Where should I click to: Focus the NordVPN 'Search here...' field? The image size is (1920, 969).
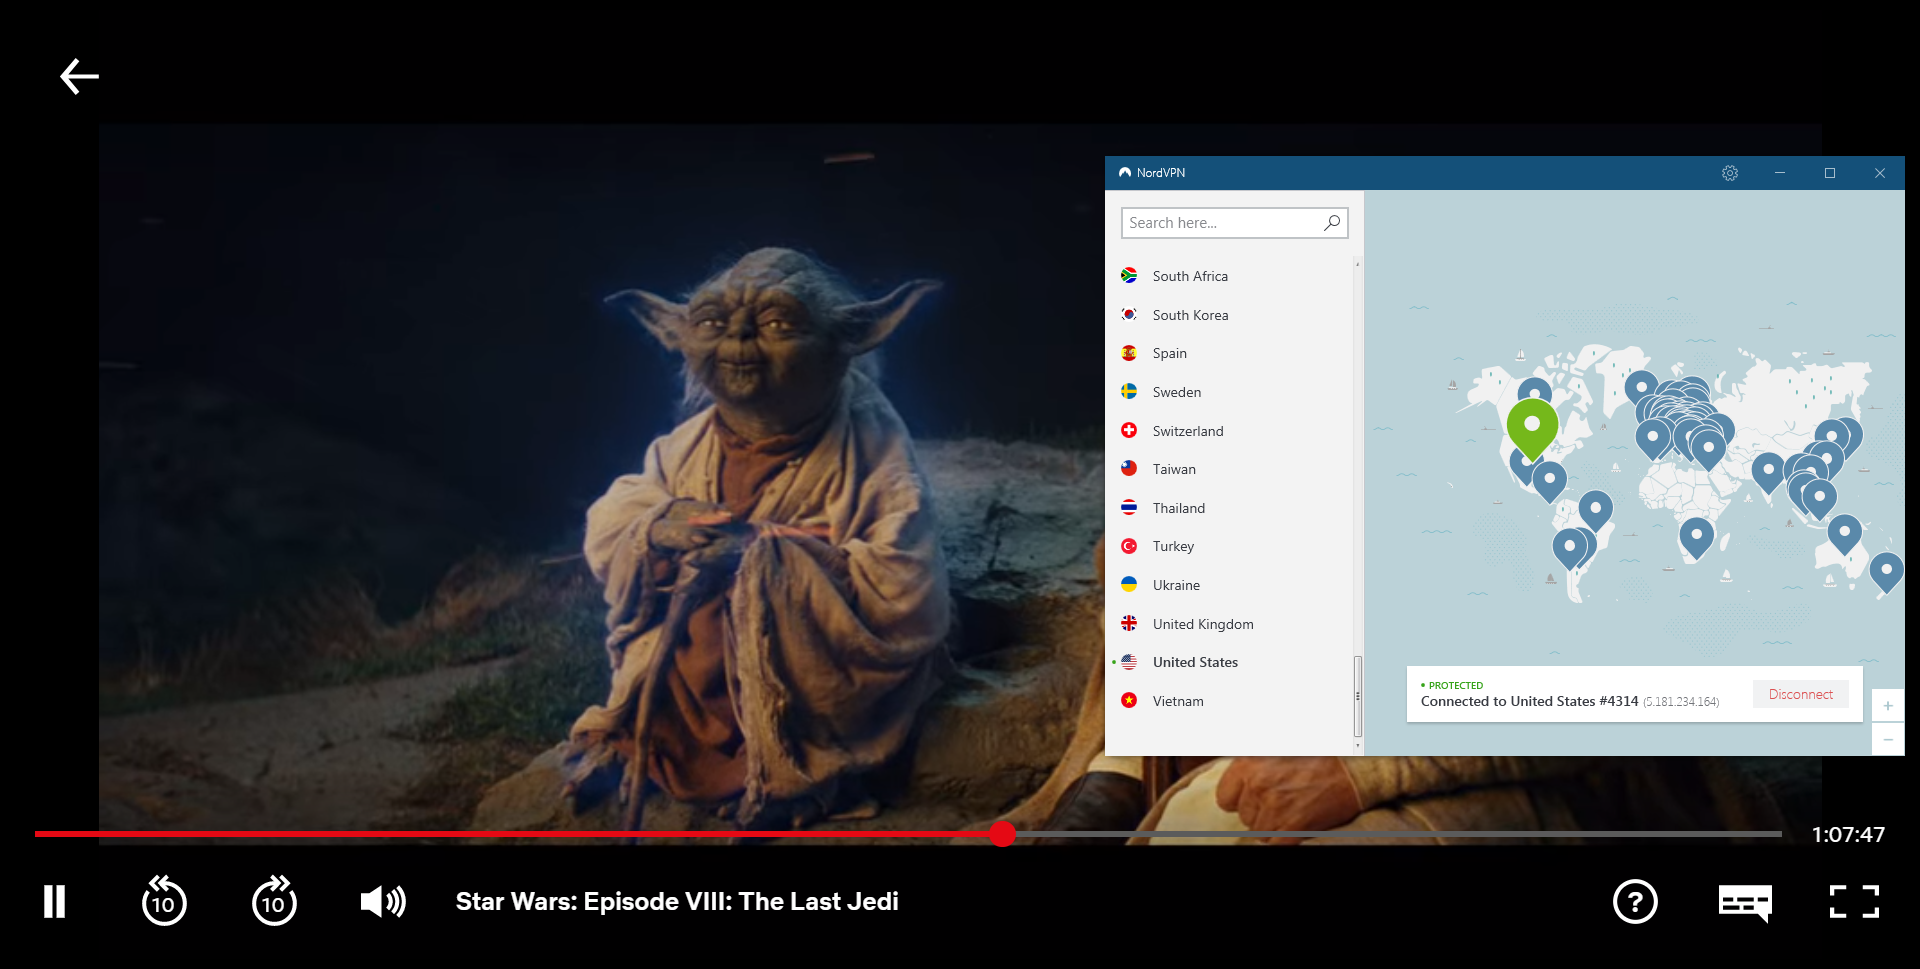1235,222
